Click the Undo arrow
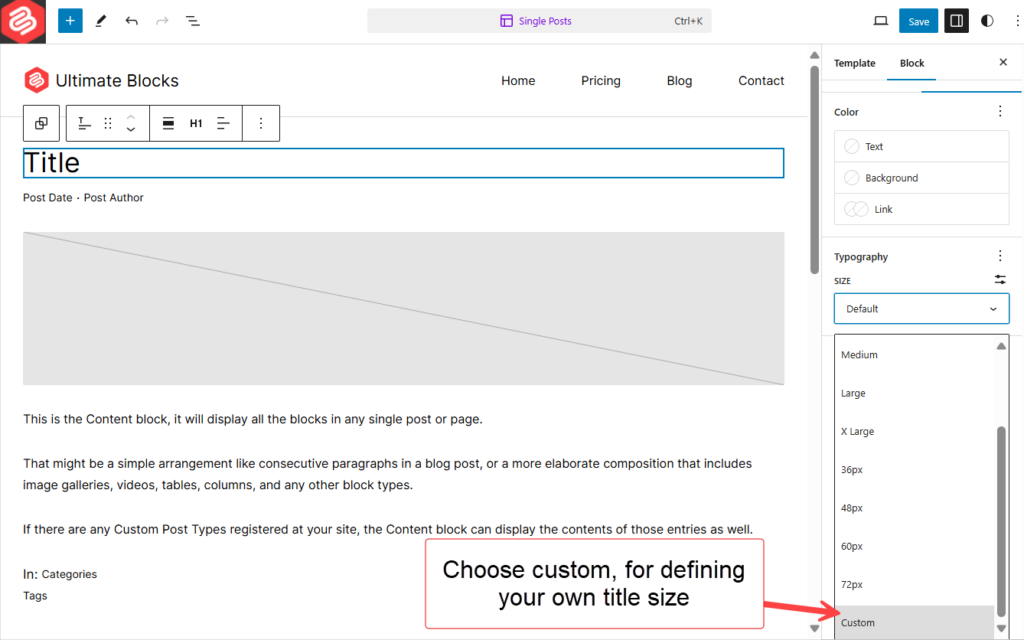Screen dimensions: 1024x640 [131, 20]
